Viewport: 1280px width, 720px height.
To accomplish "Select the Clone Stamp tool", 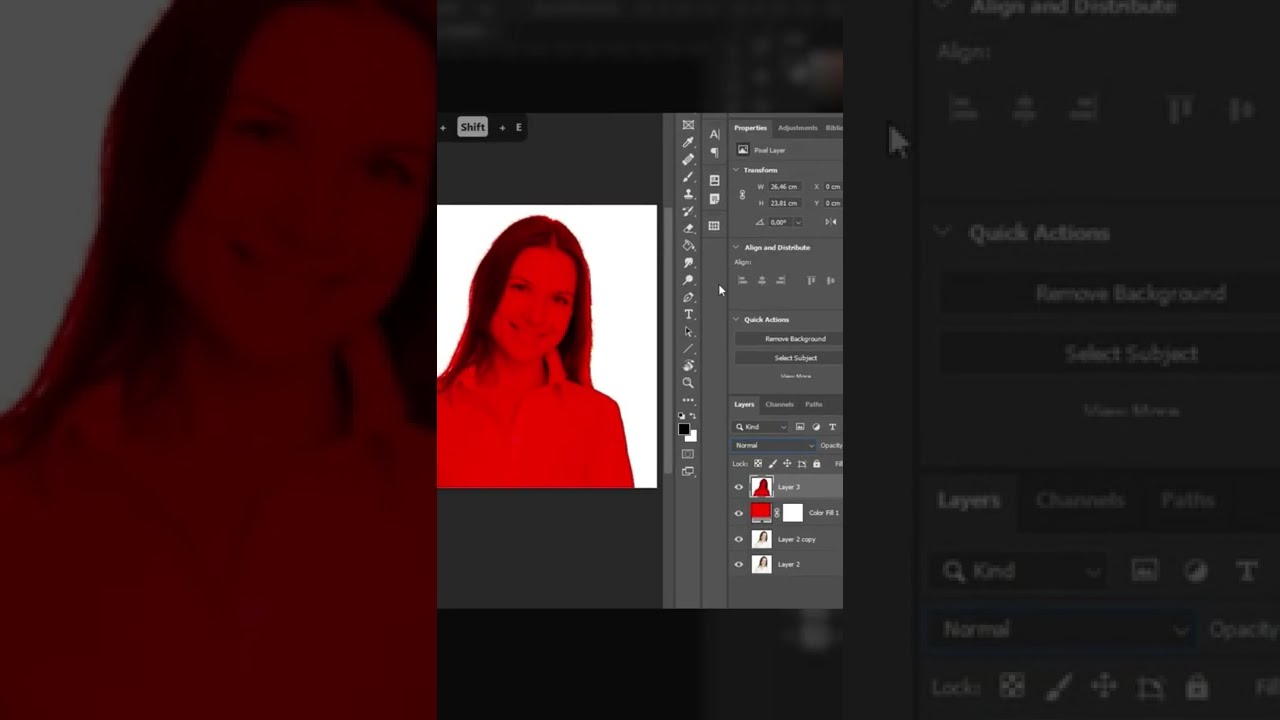I will pyautogui.click(x=688, y=194).
